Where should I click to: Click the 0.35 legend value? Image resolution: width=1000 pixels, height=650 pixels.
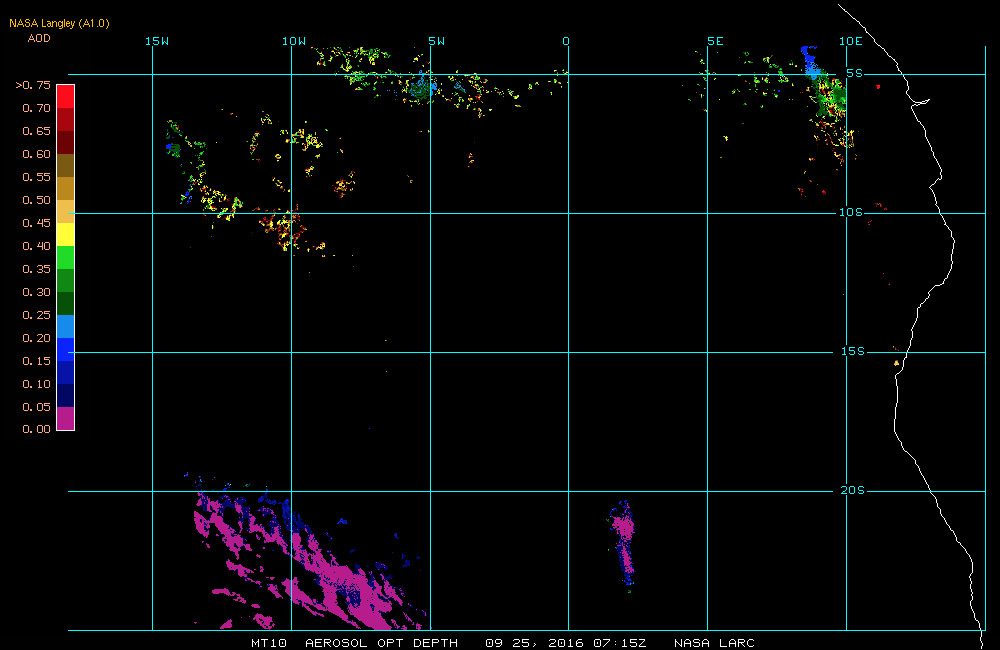[x=36, y=269]
